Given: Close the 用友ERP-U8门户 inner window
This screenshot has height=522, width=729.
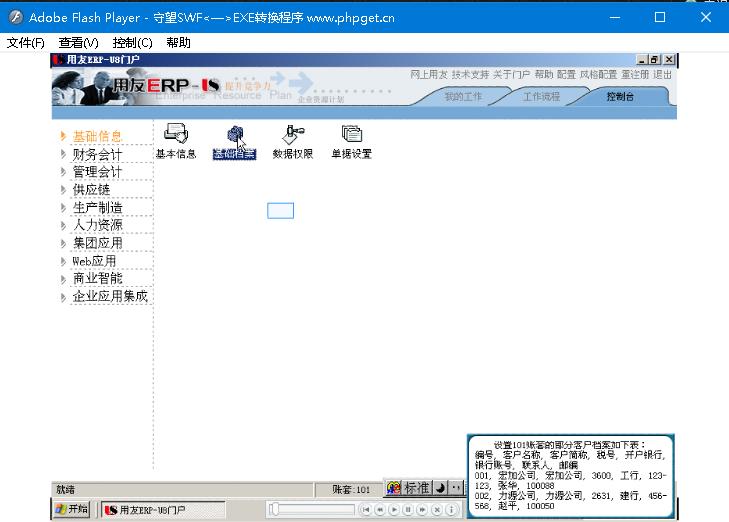Looking at the screenshot, I should pos(669,59).
